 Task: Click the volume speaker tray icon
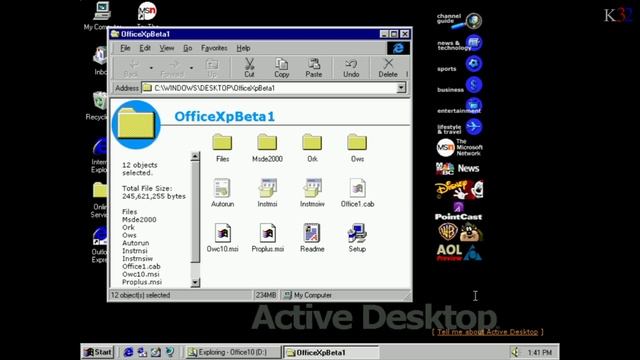click(x=515, y=352)
